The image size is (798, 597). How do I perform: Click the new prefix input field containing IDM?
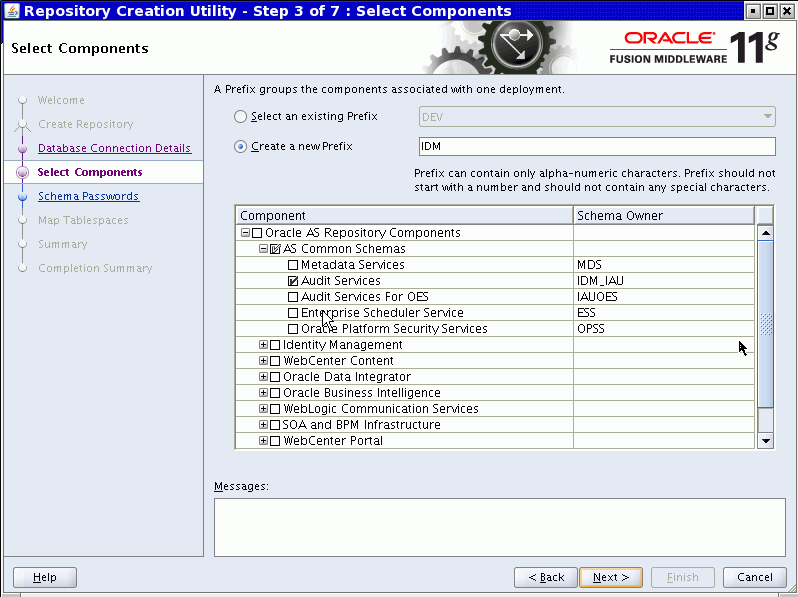coord(597,147)
